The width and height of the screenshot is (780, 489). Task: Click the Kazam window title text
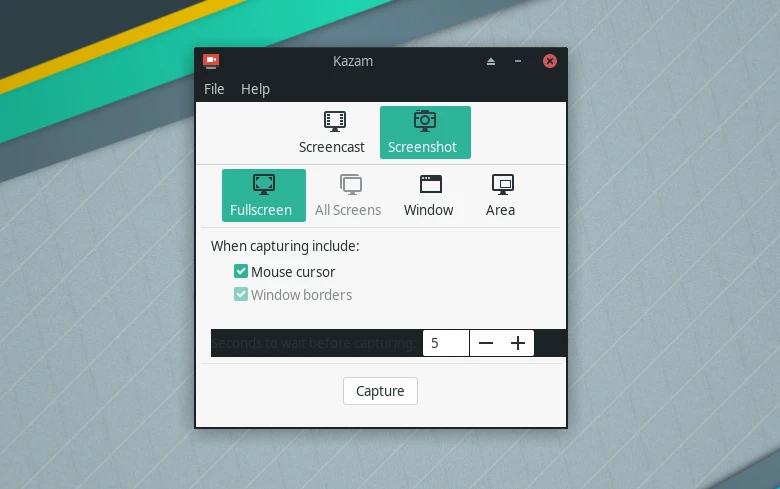coord(353,61)
